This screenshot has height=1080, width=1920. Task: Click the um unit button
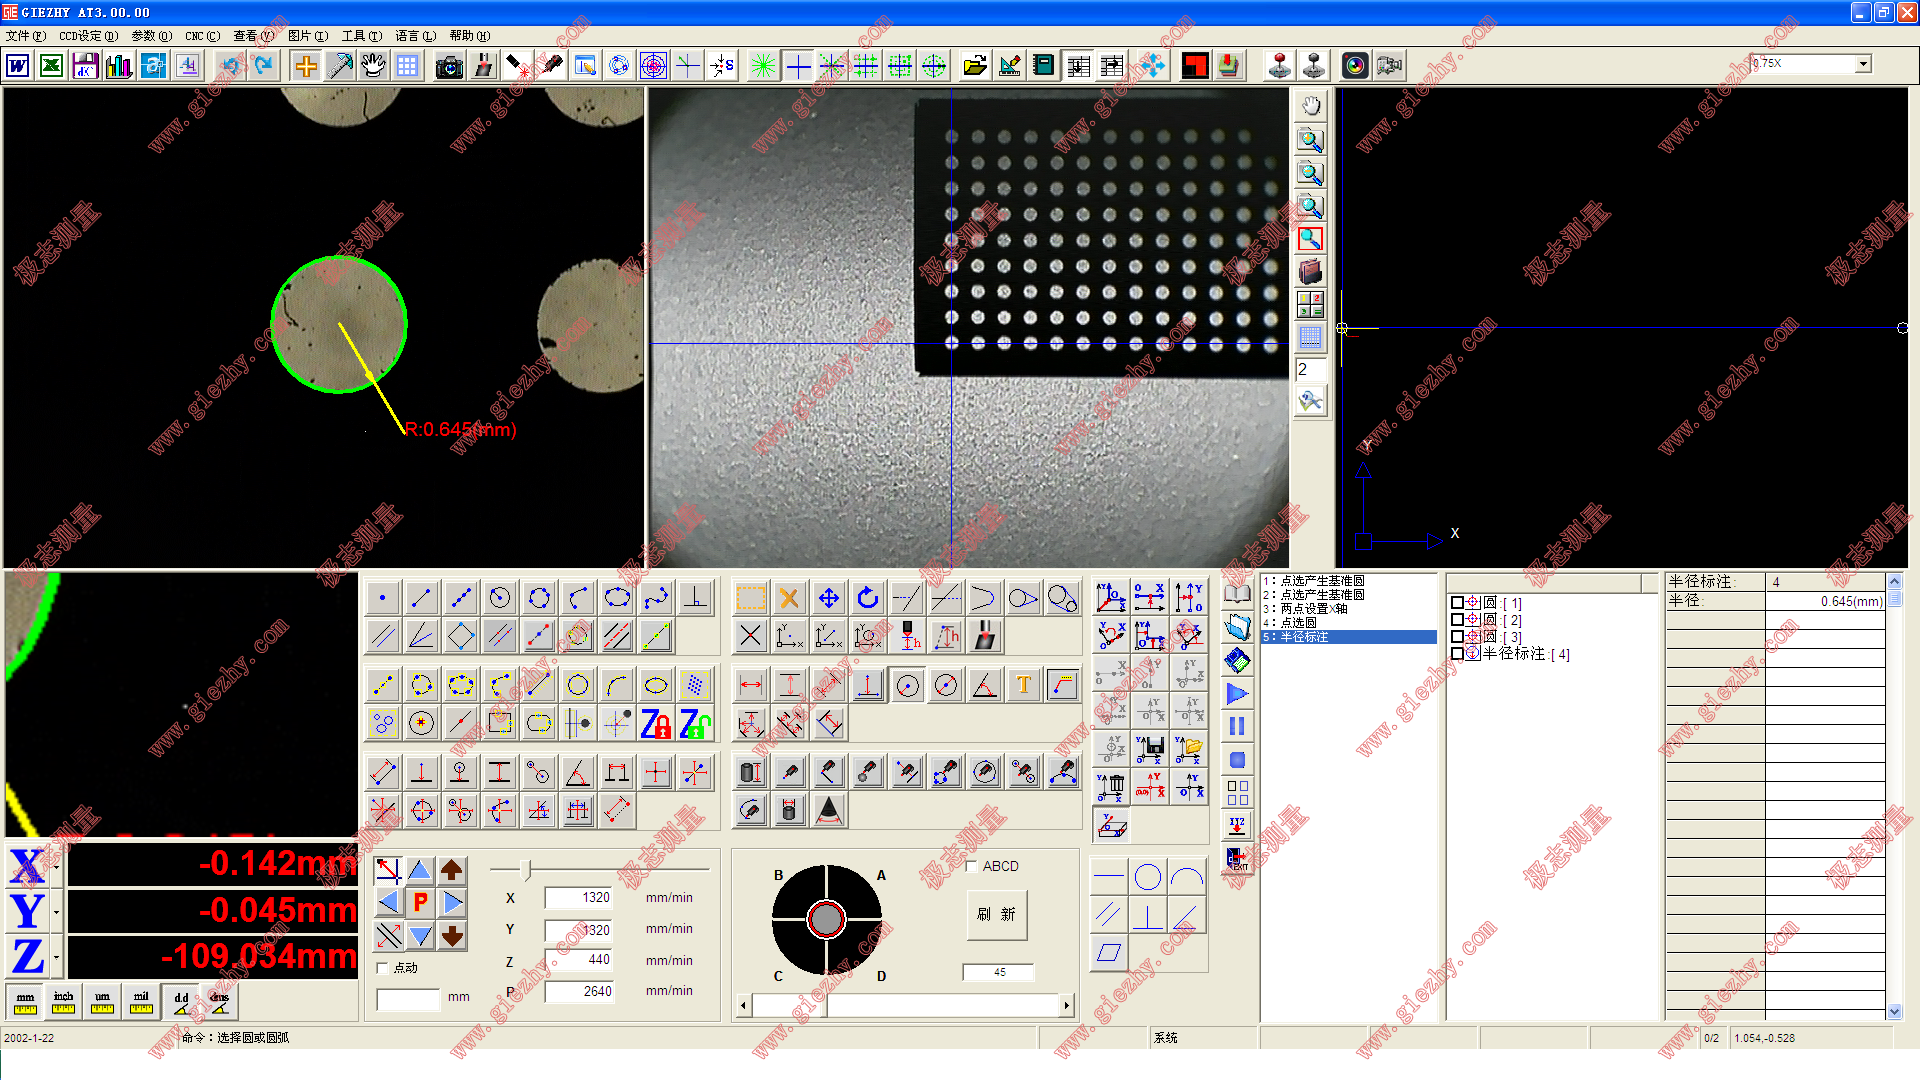pyautogui.click(x=103, y=1001)
